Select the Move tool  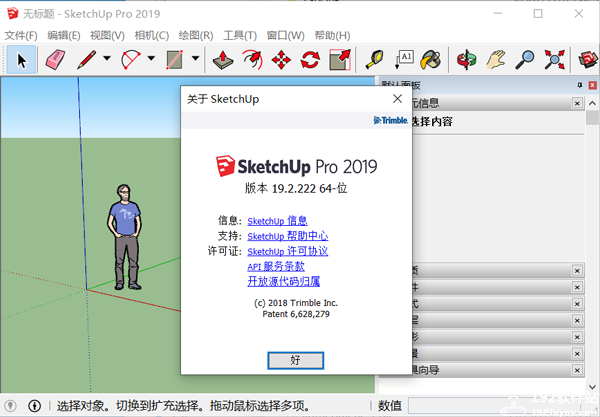coord(281,60)
